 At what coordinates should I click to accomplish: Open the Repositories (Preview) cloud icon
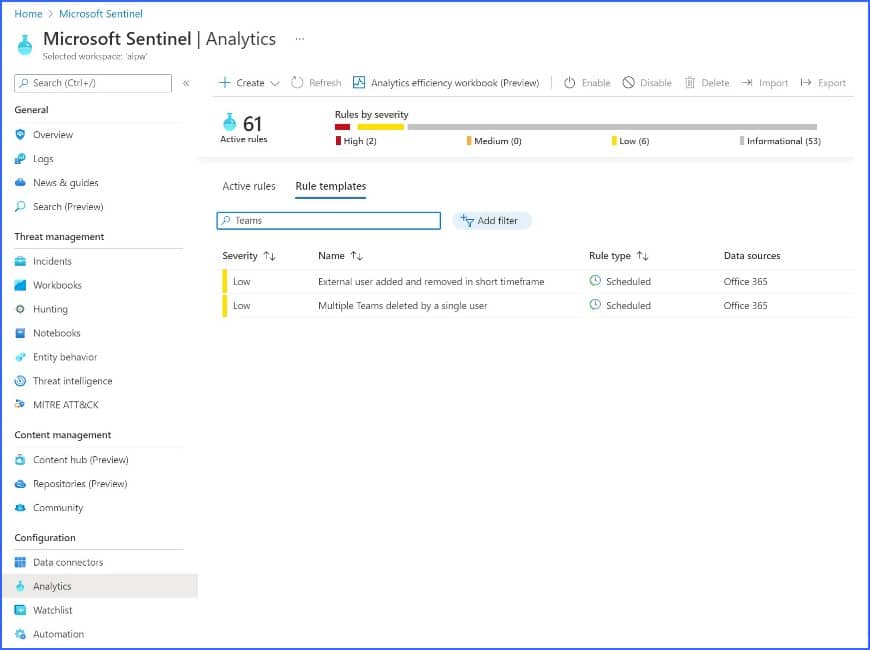click(x=21, y=483)
